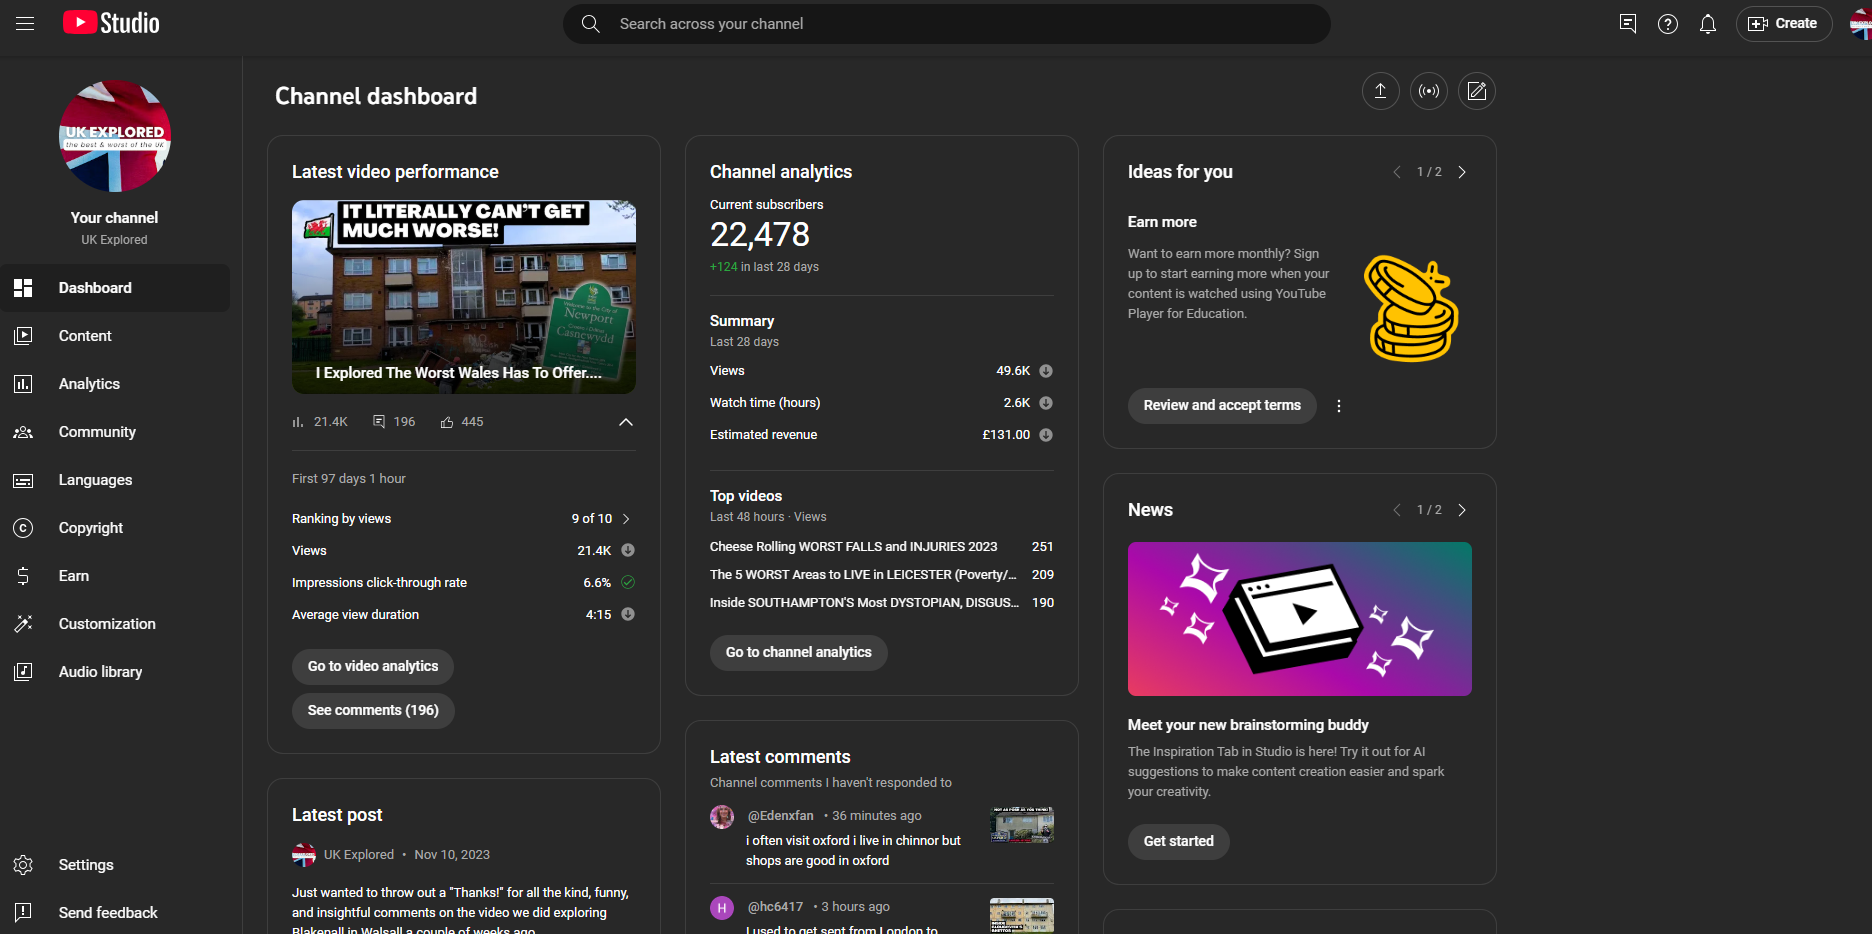Open Languages in the sidebar

[x=115, y=480]
